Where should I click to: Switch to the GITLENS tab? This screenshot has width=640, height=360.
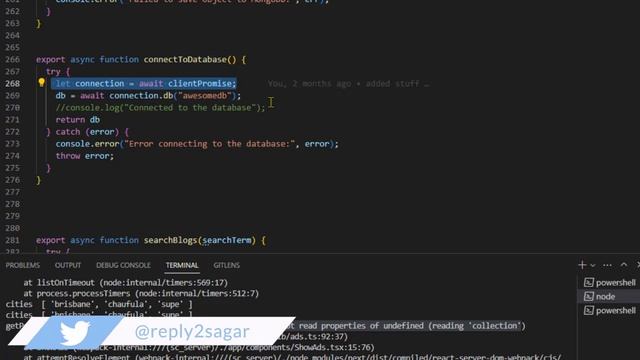(227, 265)
